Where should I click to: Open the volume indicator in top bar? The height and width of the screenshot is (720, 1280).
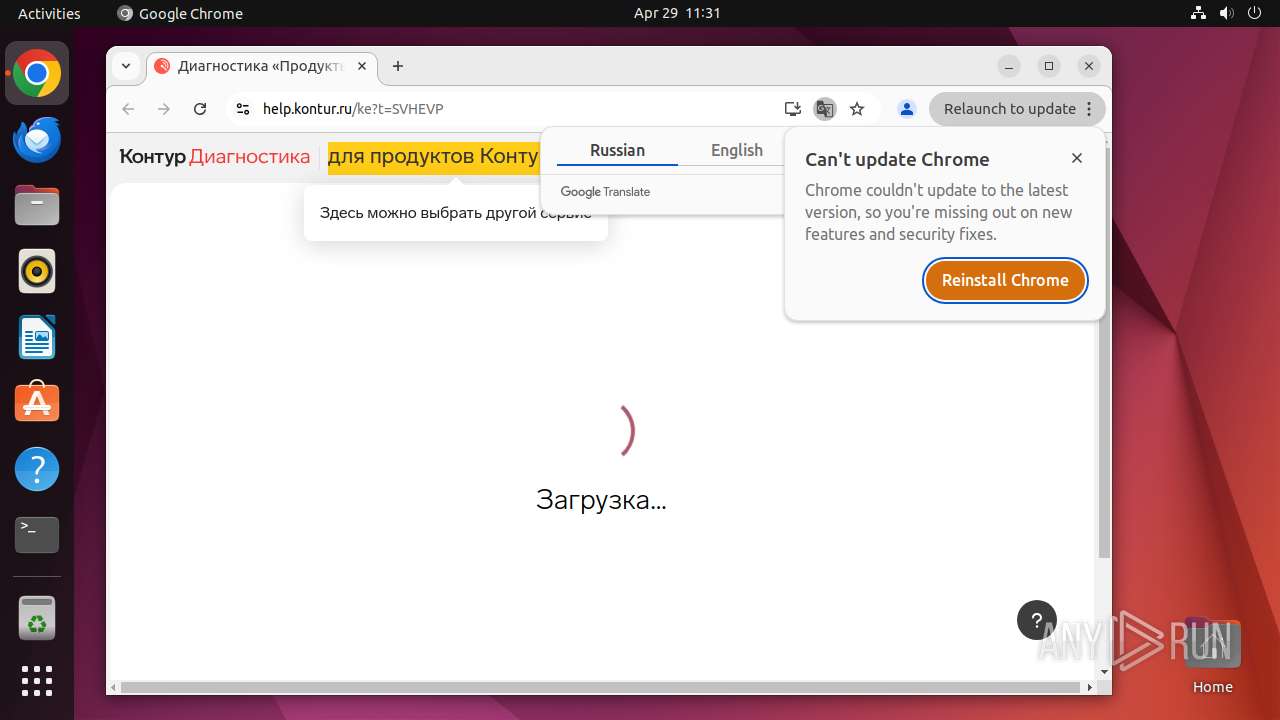coord(1227,13)
